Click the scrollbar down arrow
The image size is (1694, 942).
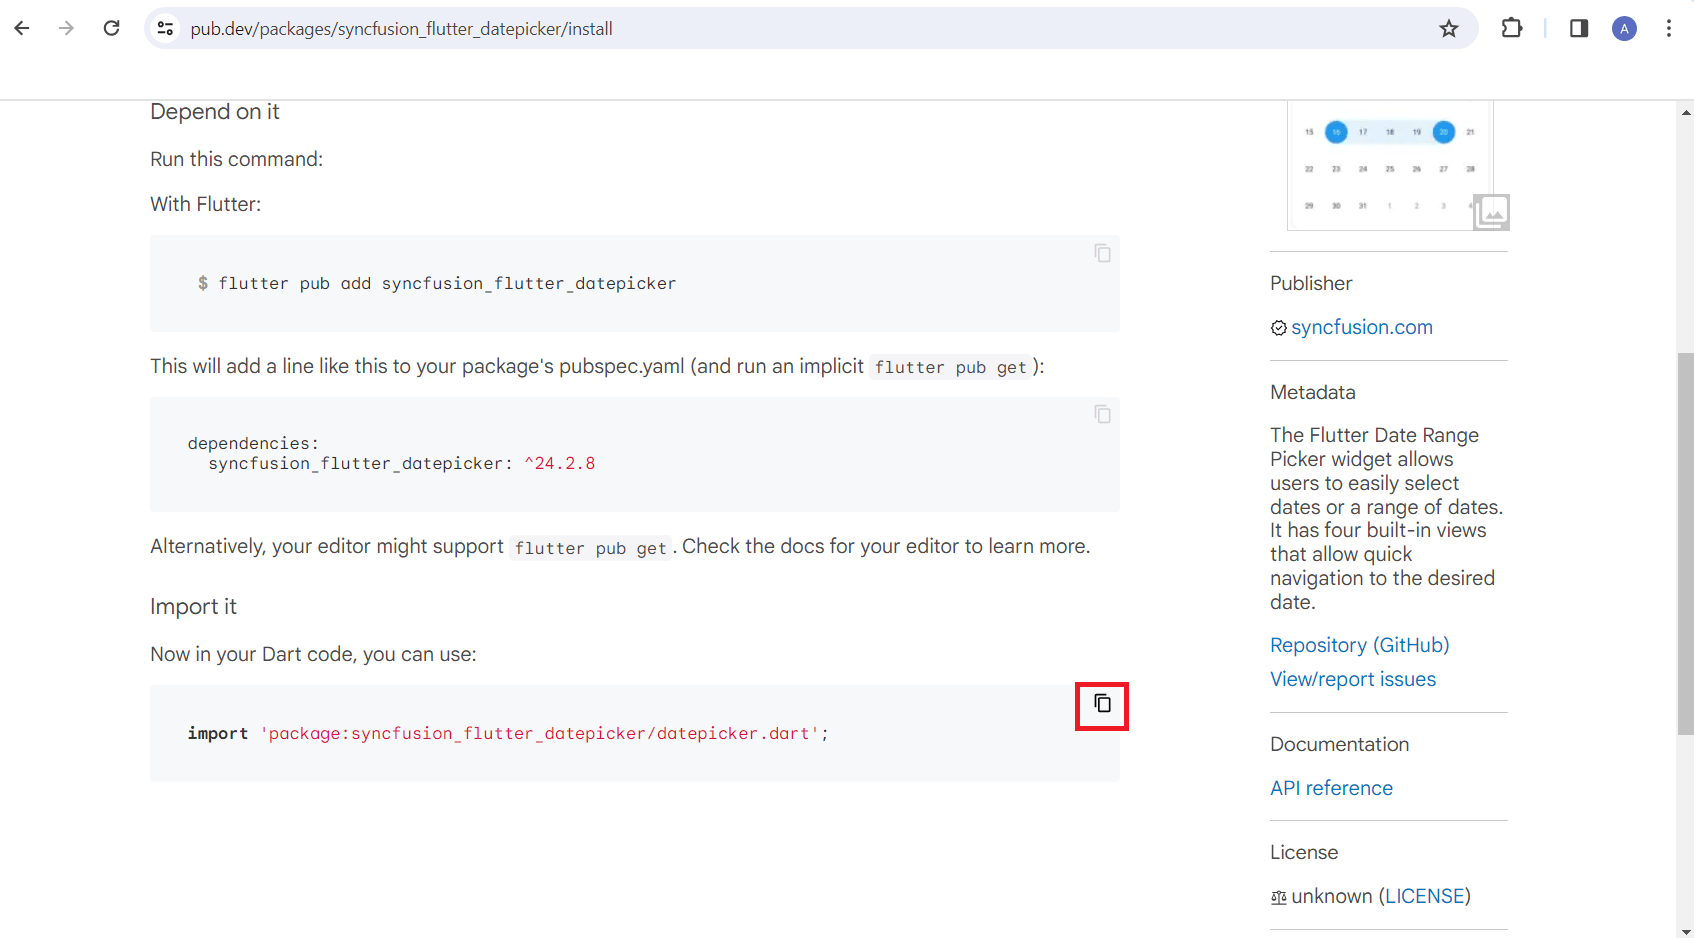tap(1686, 933)
